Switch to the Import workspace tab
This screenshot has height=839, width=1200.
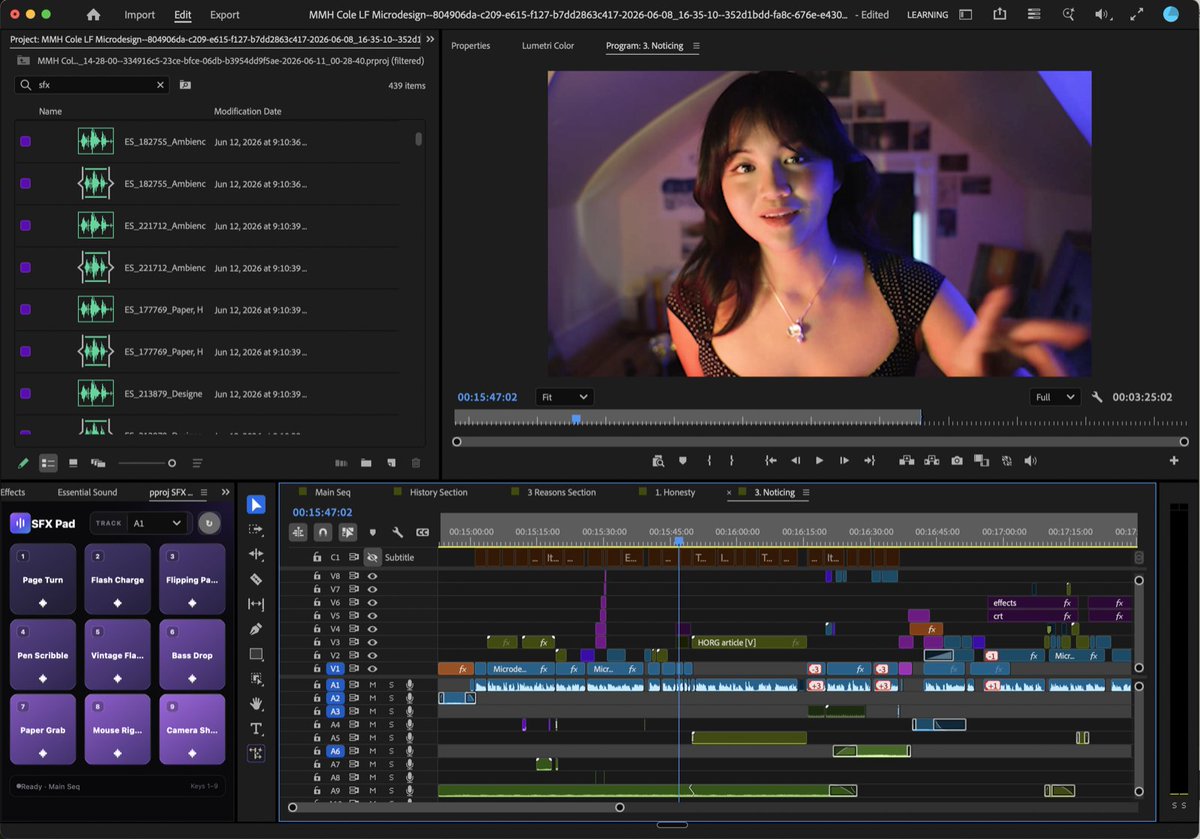pos(140,15)
